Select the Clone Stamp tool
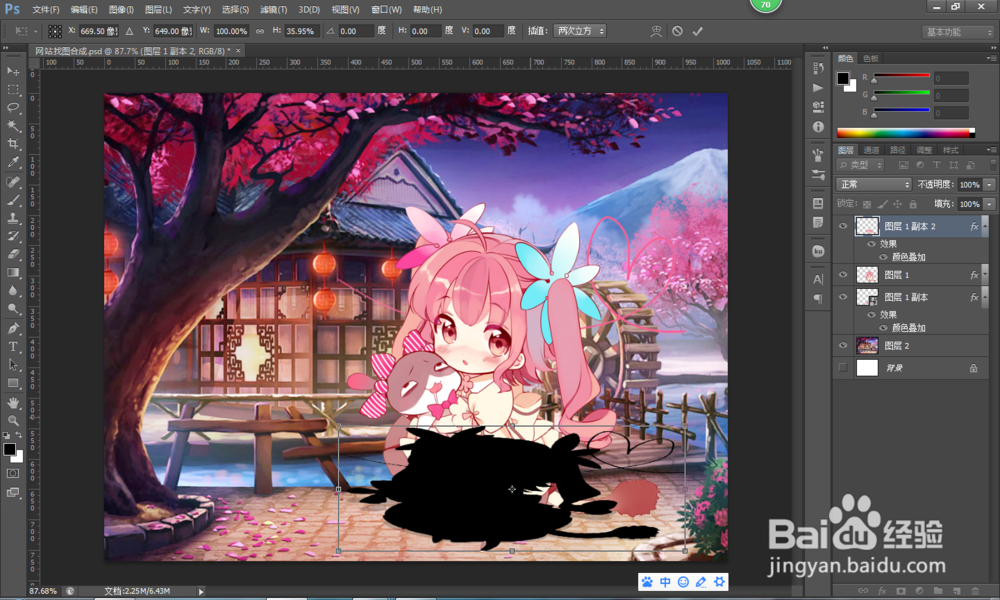The height and width of the screenshot is (600, 1000). [x=13, y=218]
